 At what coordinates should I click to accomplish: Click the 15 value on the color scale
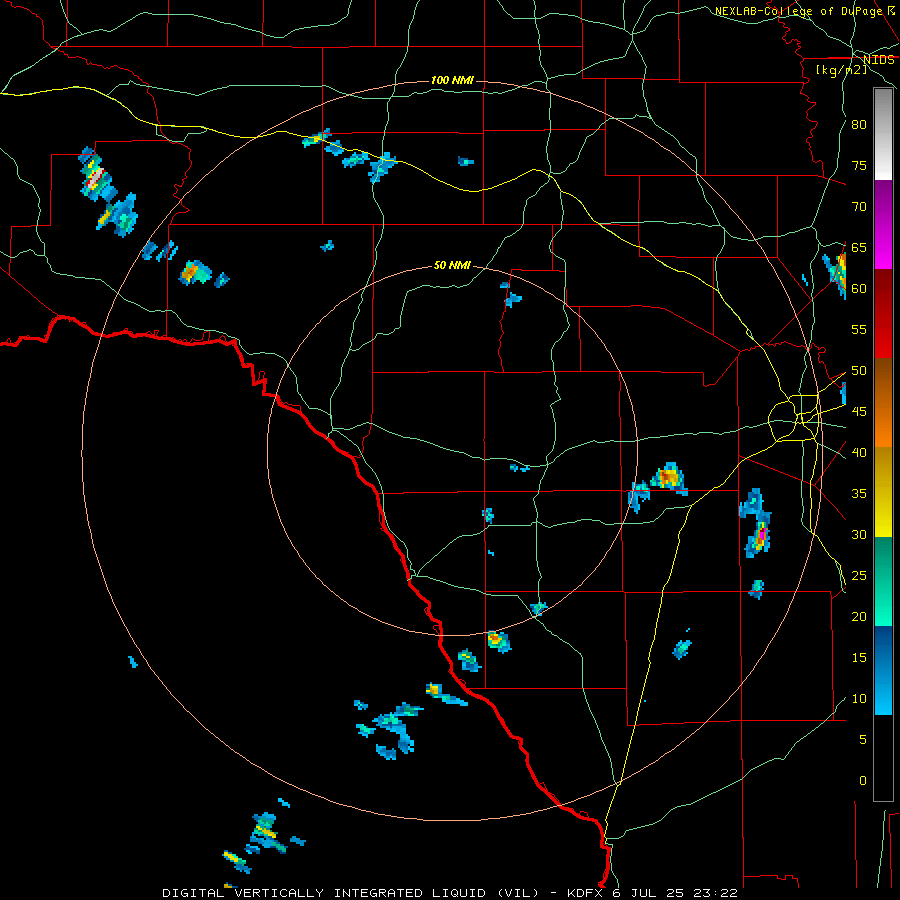pos(859,658)
